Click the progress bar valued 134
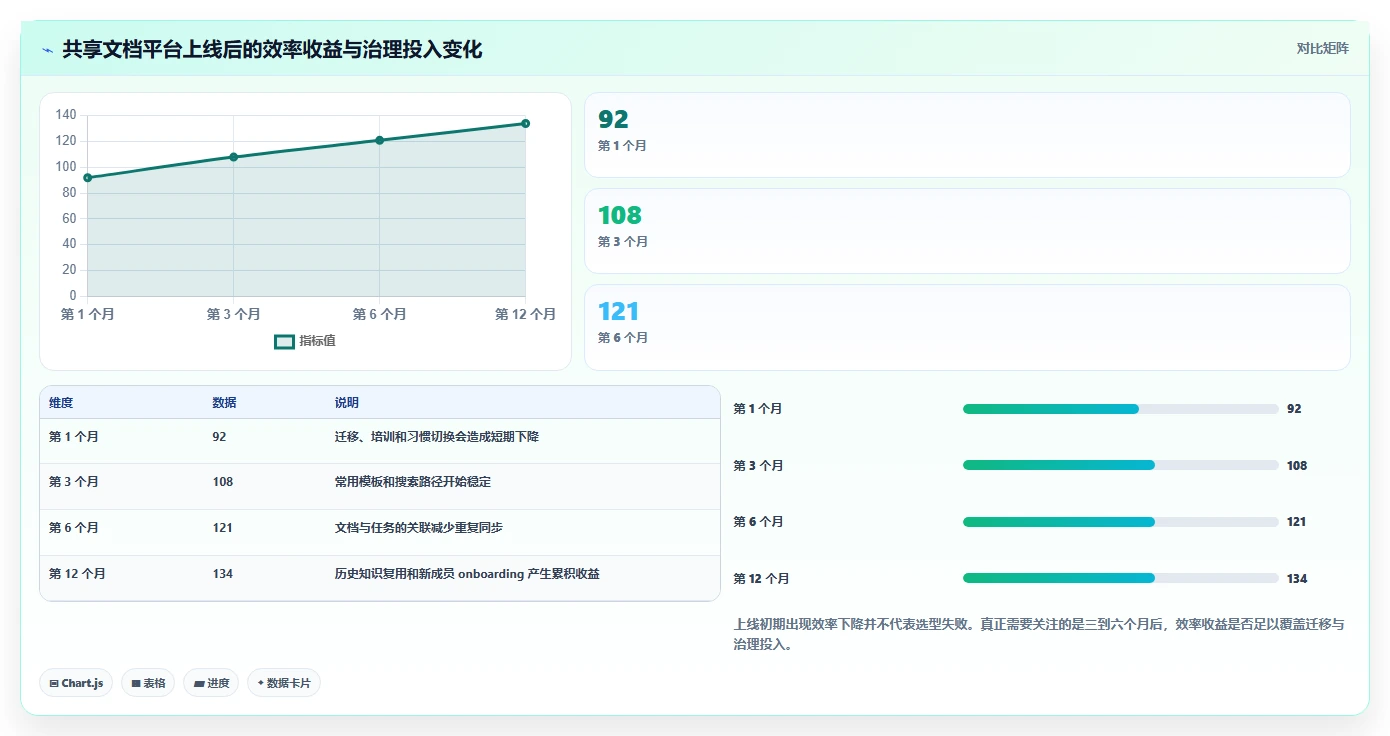The image size is (1390, 736). pyautogui.click(x=1120, y=578)
